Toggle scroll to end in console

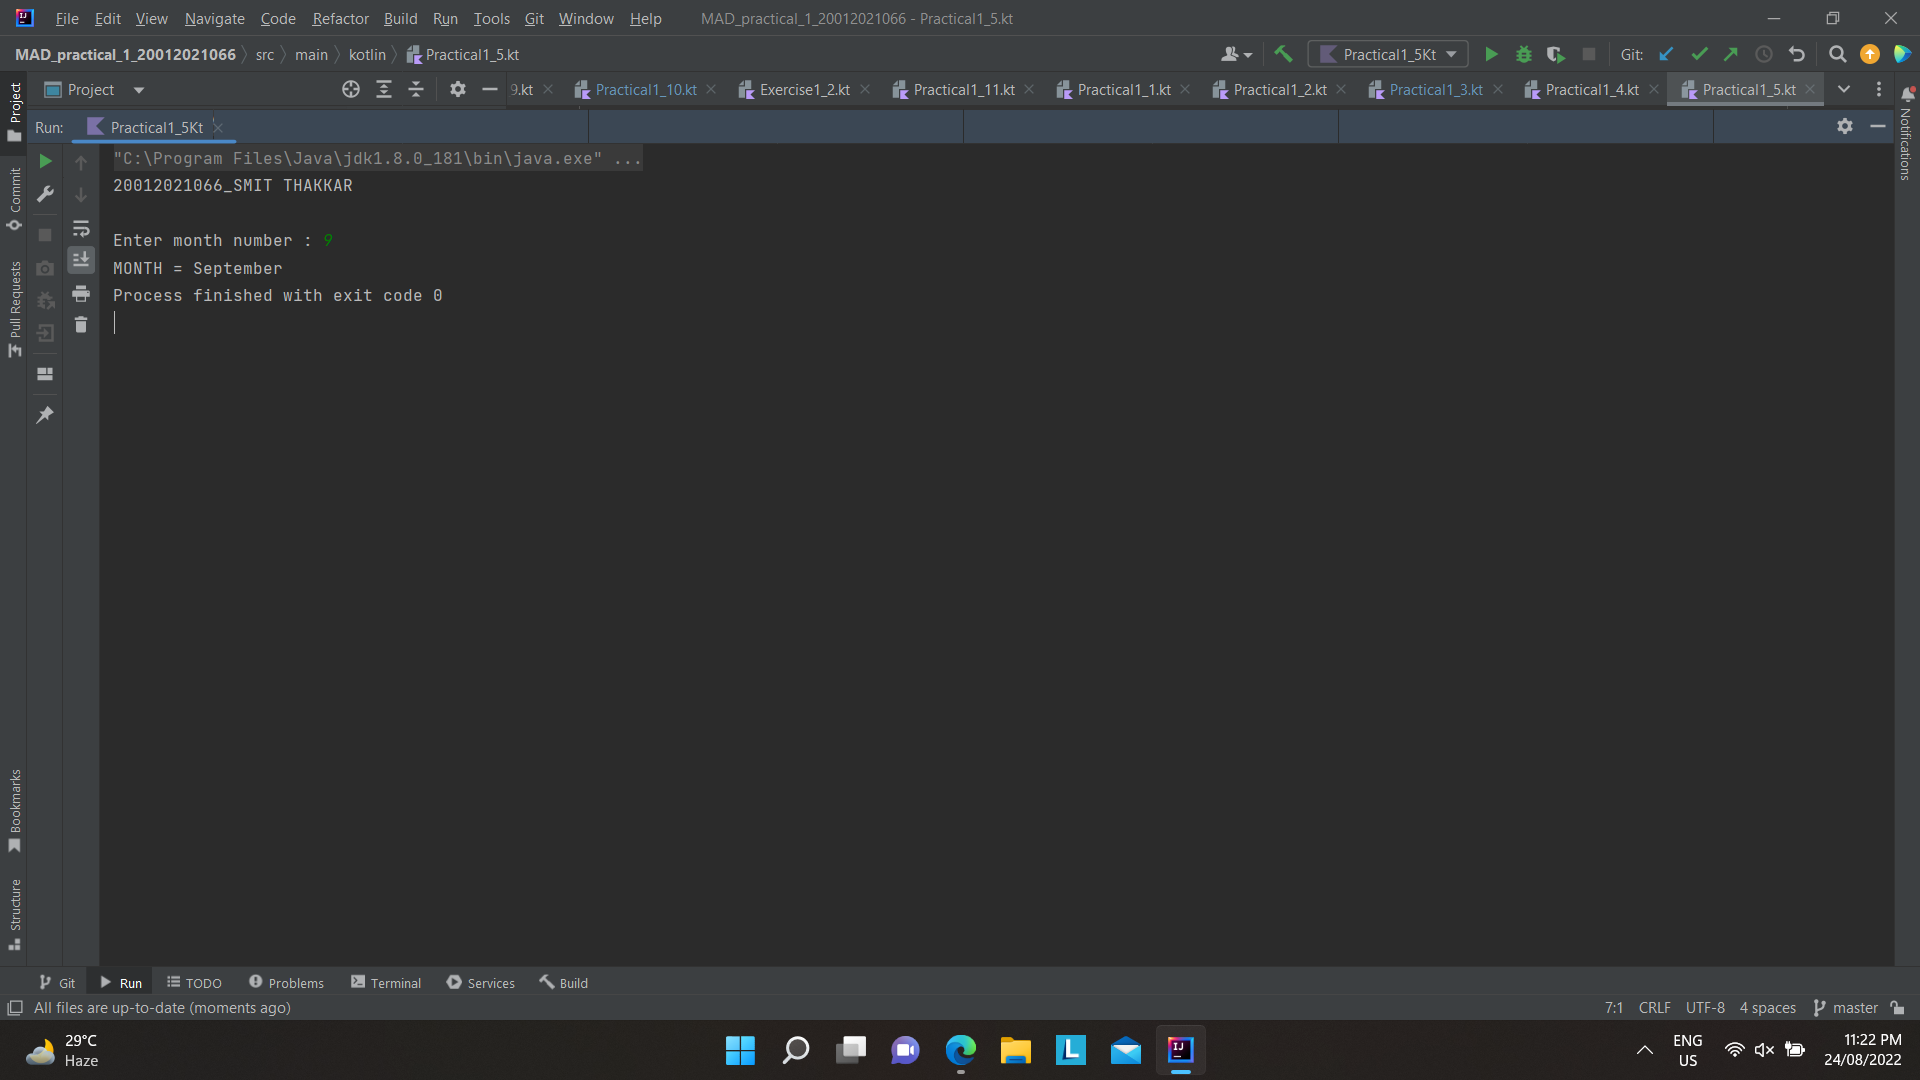pos(81,260)
